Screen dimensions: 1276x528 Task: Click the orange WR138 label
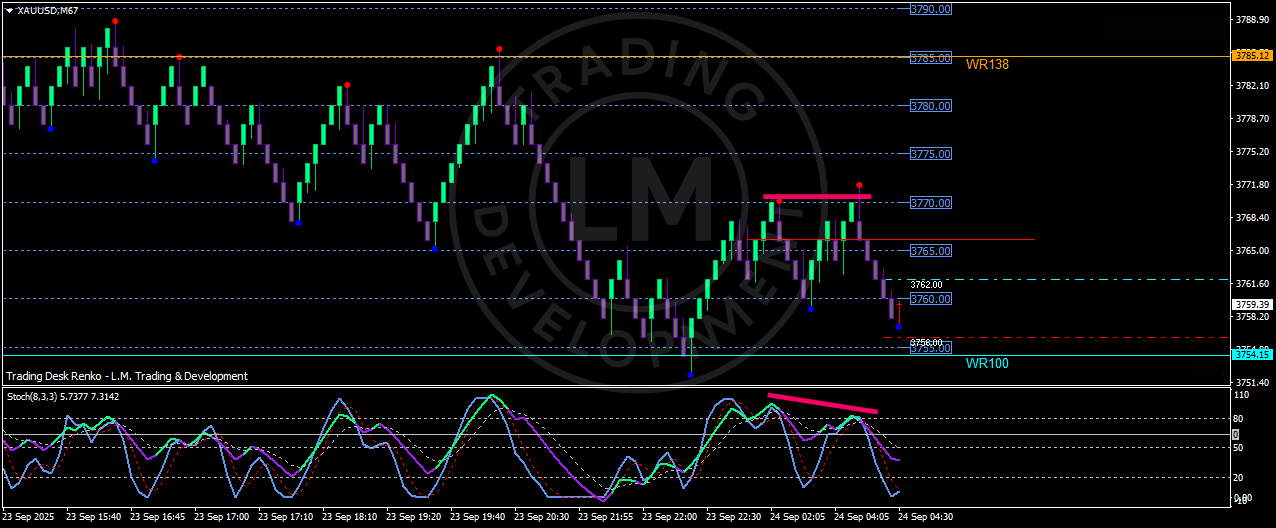point(987,64)
